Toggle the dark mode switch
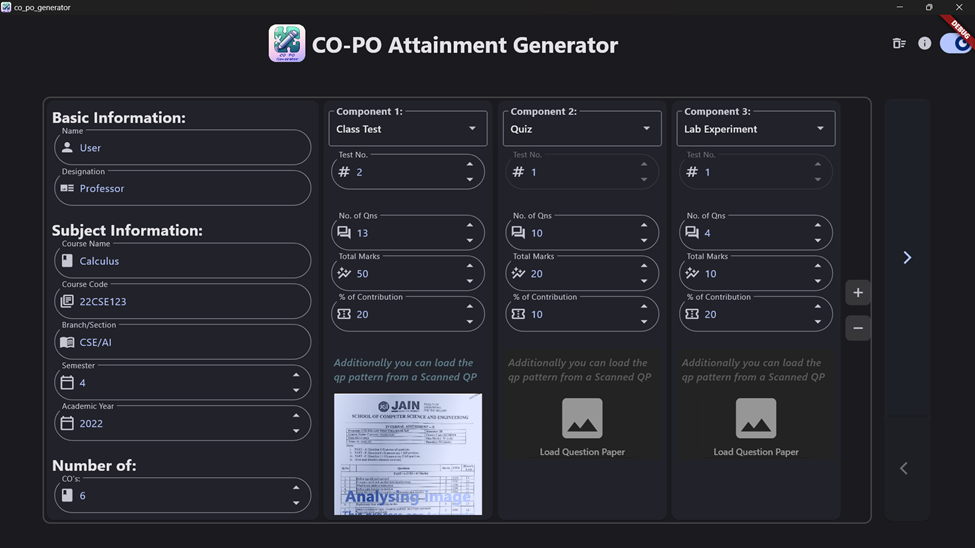The width and height of the screenshot is (975, 548). coord(956,44)
